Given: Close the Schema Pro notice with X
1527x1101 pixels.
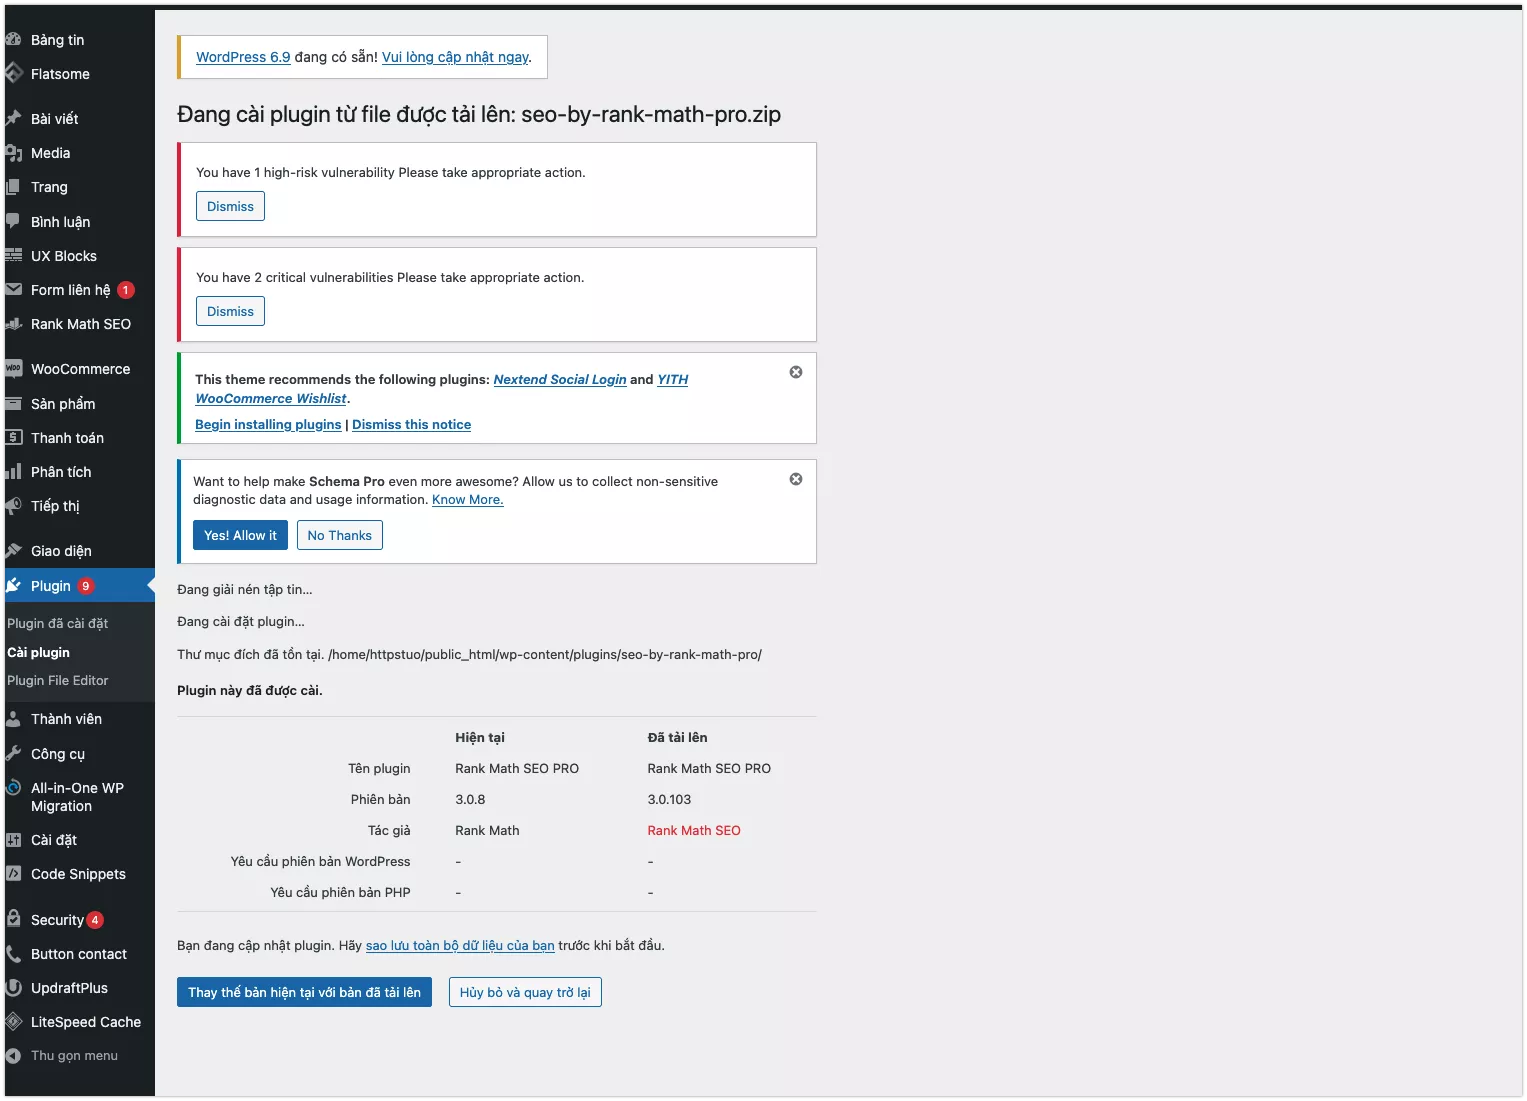Looking at the screenshot, I should coord(796,479).
